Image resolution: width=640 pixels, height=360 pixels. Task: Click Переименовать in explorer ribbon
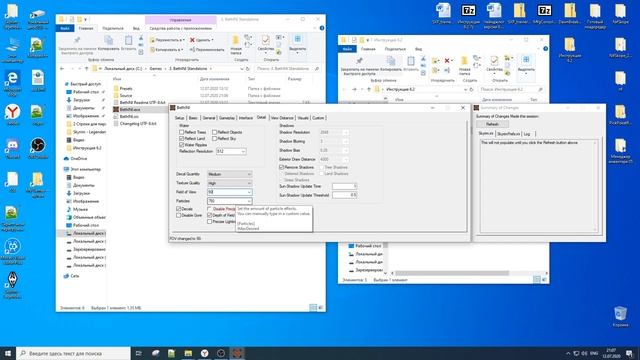point(207,50)
